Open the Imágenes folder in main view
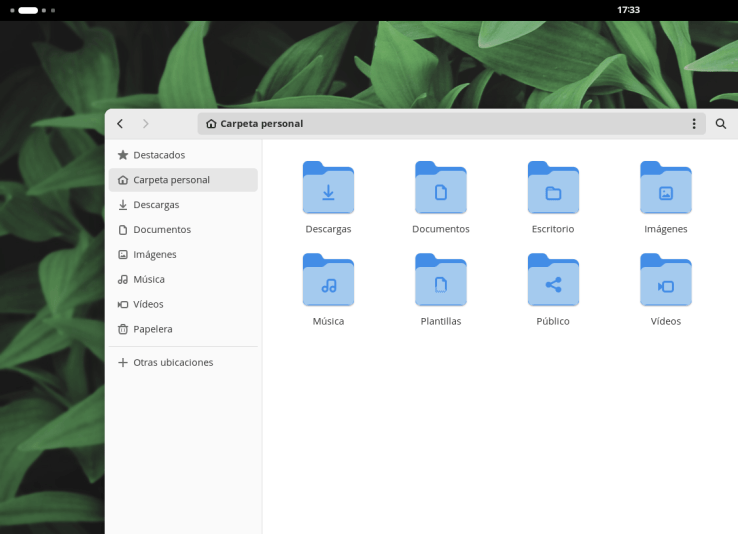This screenshot has height=534, width=738. point(666,188)
